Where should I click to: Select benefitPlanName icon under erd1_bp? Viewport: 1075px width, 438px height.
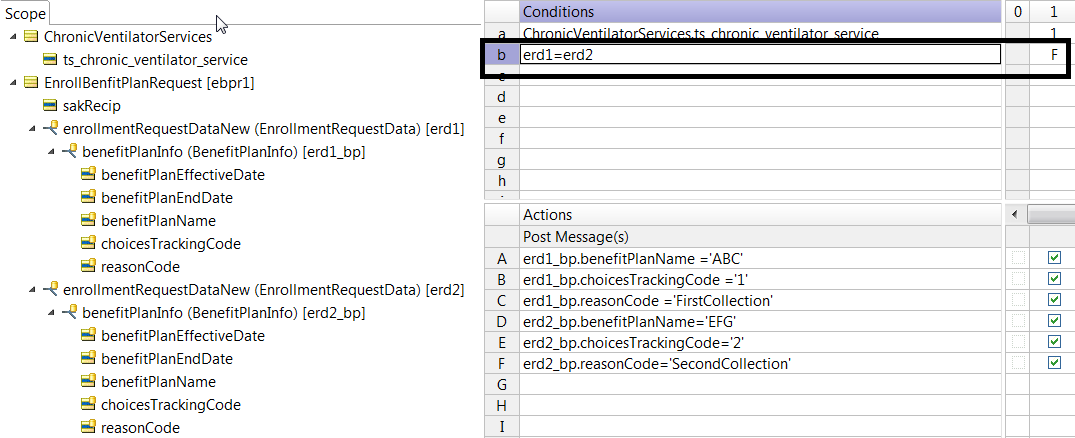pyautogui.click(x=88, y=221)
